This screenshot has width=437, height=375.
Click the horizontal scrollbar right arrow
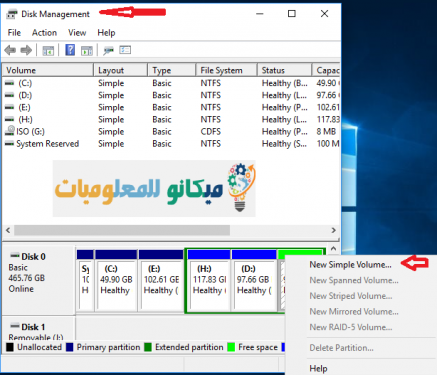tap(333, 230)
